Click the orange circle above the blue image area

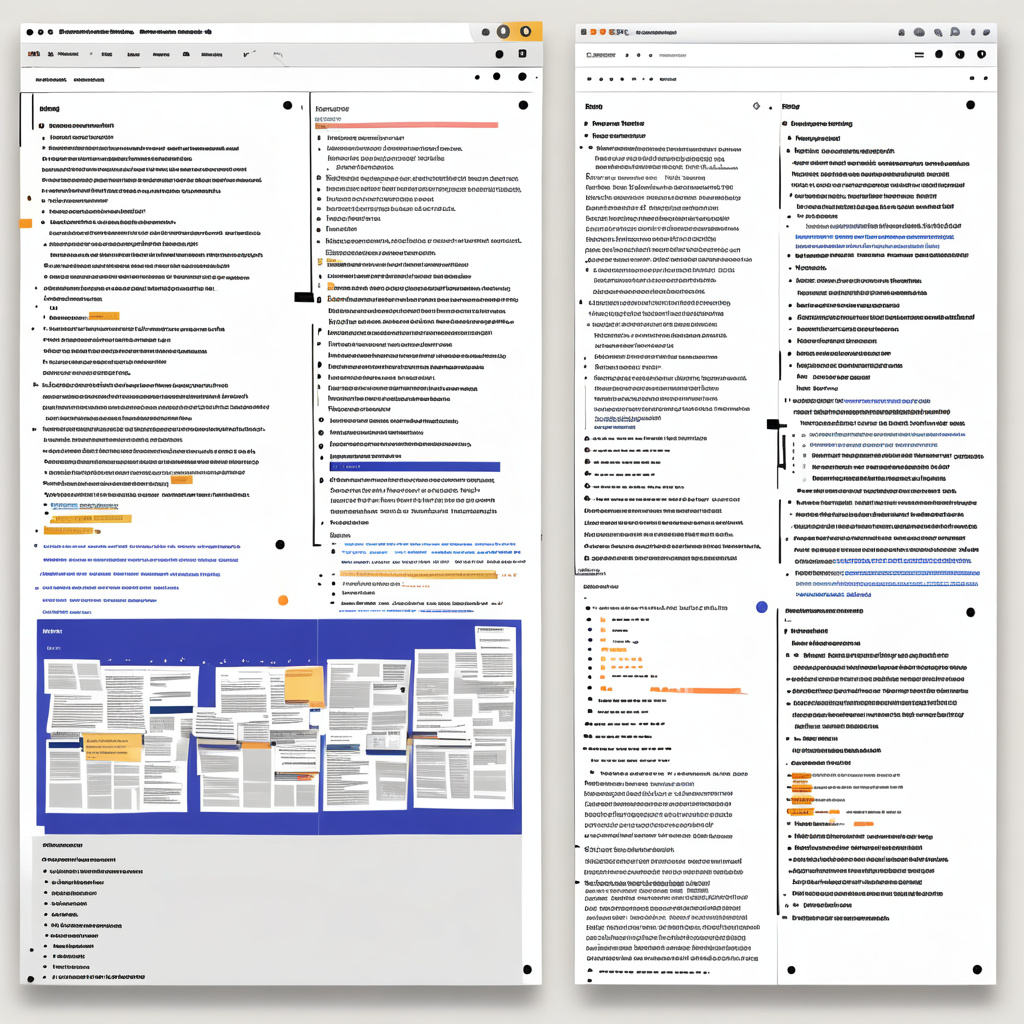click(283, 600)
